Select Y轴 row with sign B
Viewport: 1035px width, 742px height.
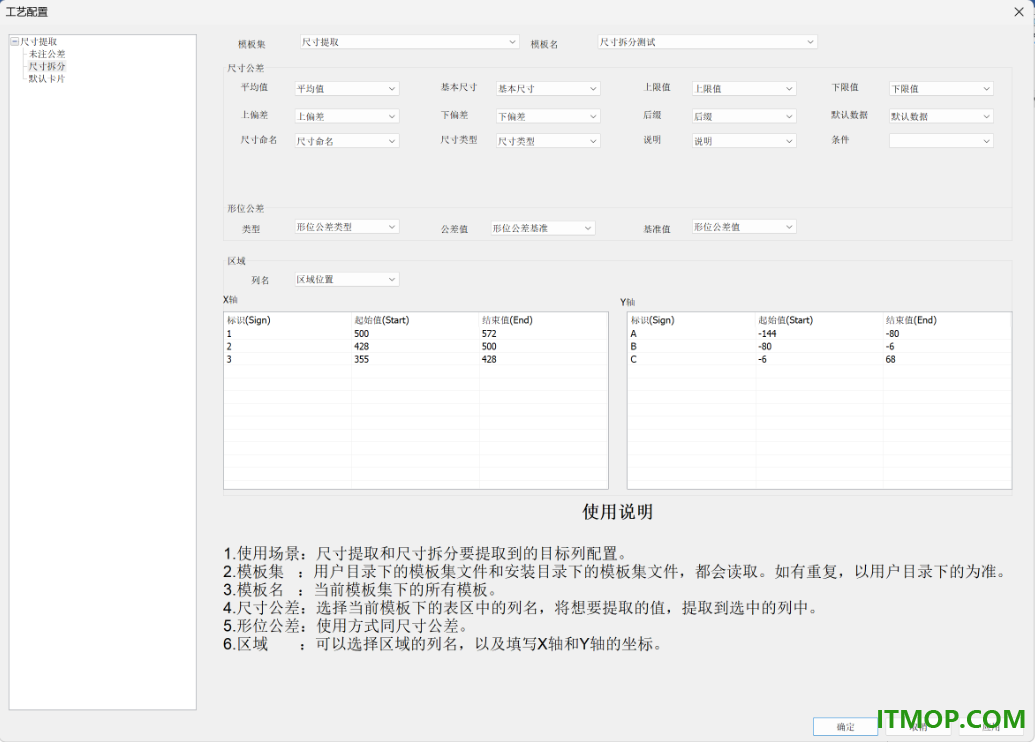pos(819,347)
